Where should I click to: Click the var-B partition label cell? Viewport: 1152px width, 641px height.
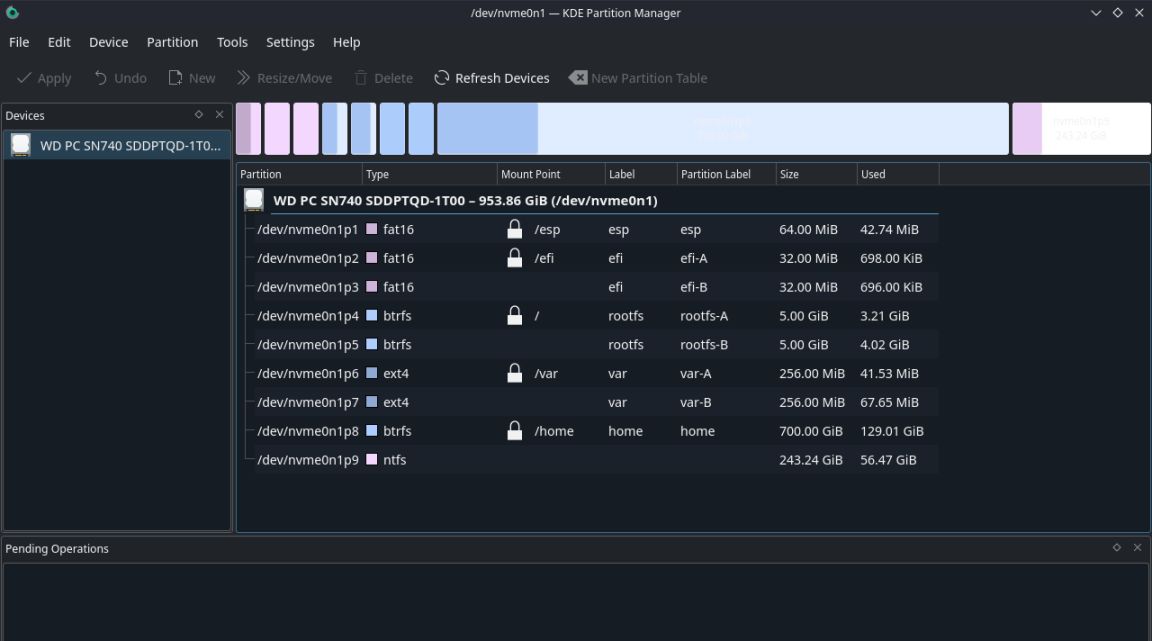point(696,402)
